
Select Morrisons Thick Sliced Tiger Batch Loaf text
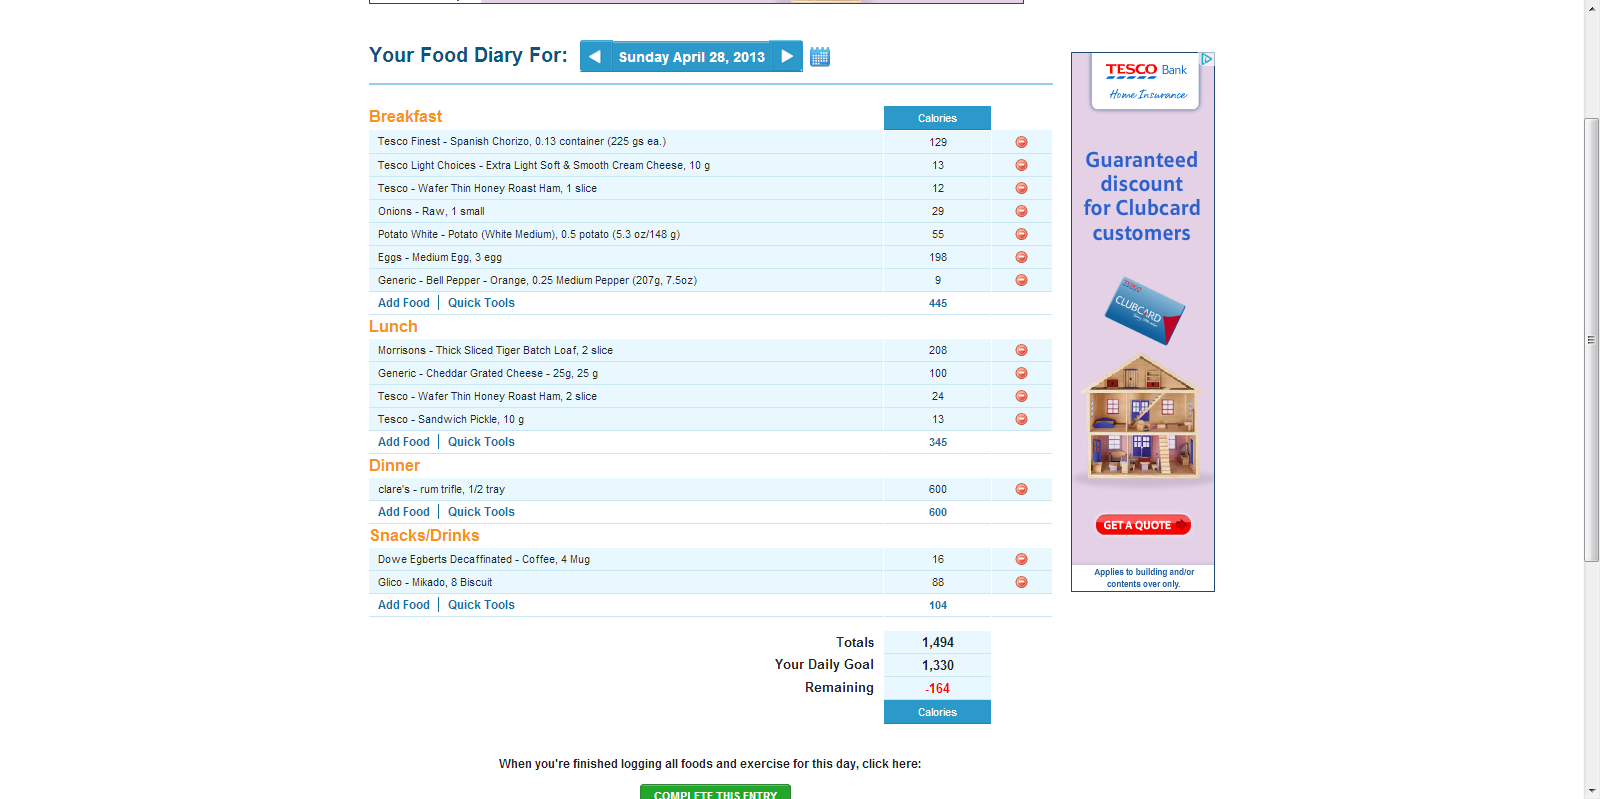pyautogui.click(x=495, y=351)
